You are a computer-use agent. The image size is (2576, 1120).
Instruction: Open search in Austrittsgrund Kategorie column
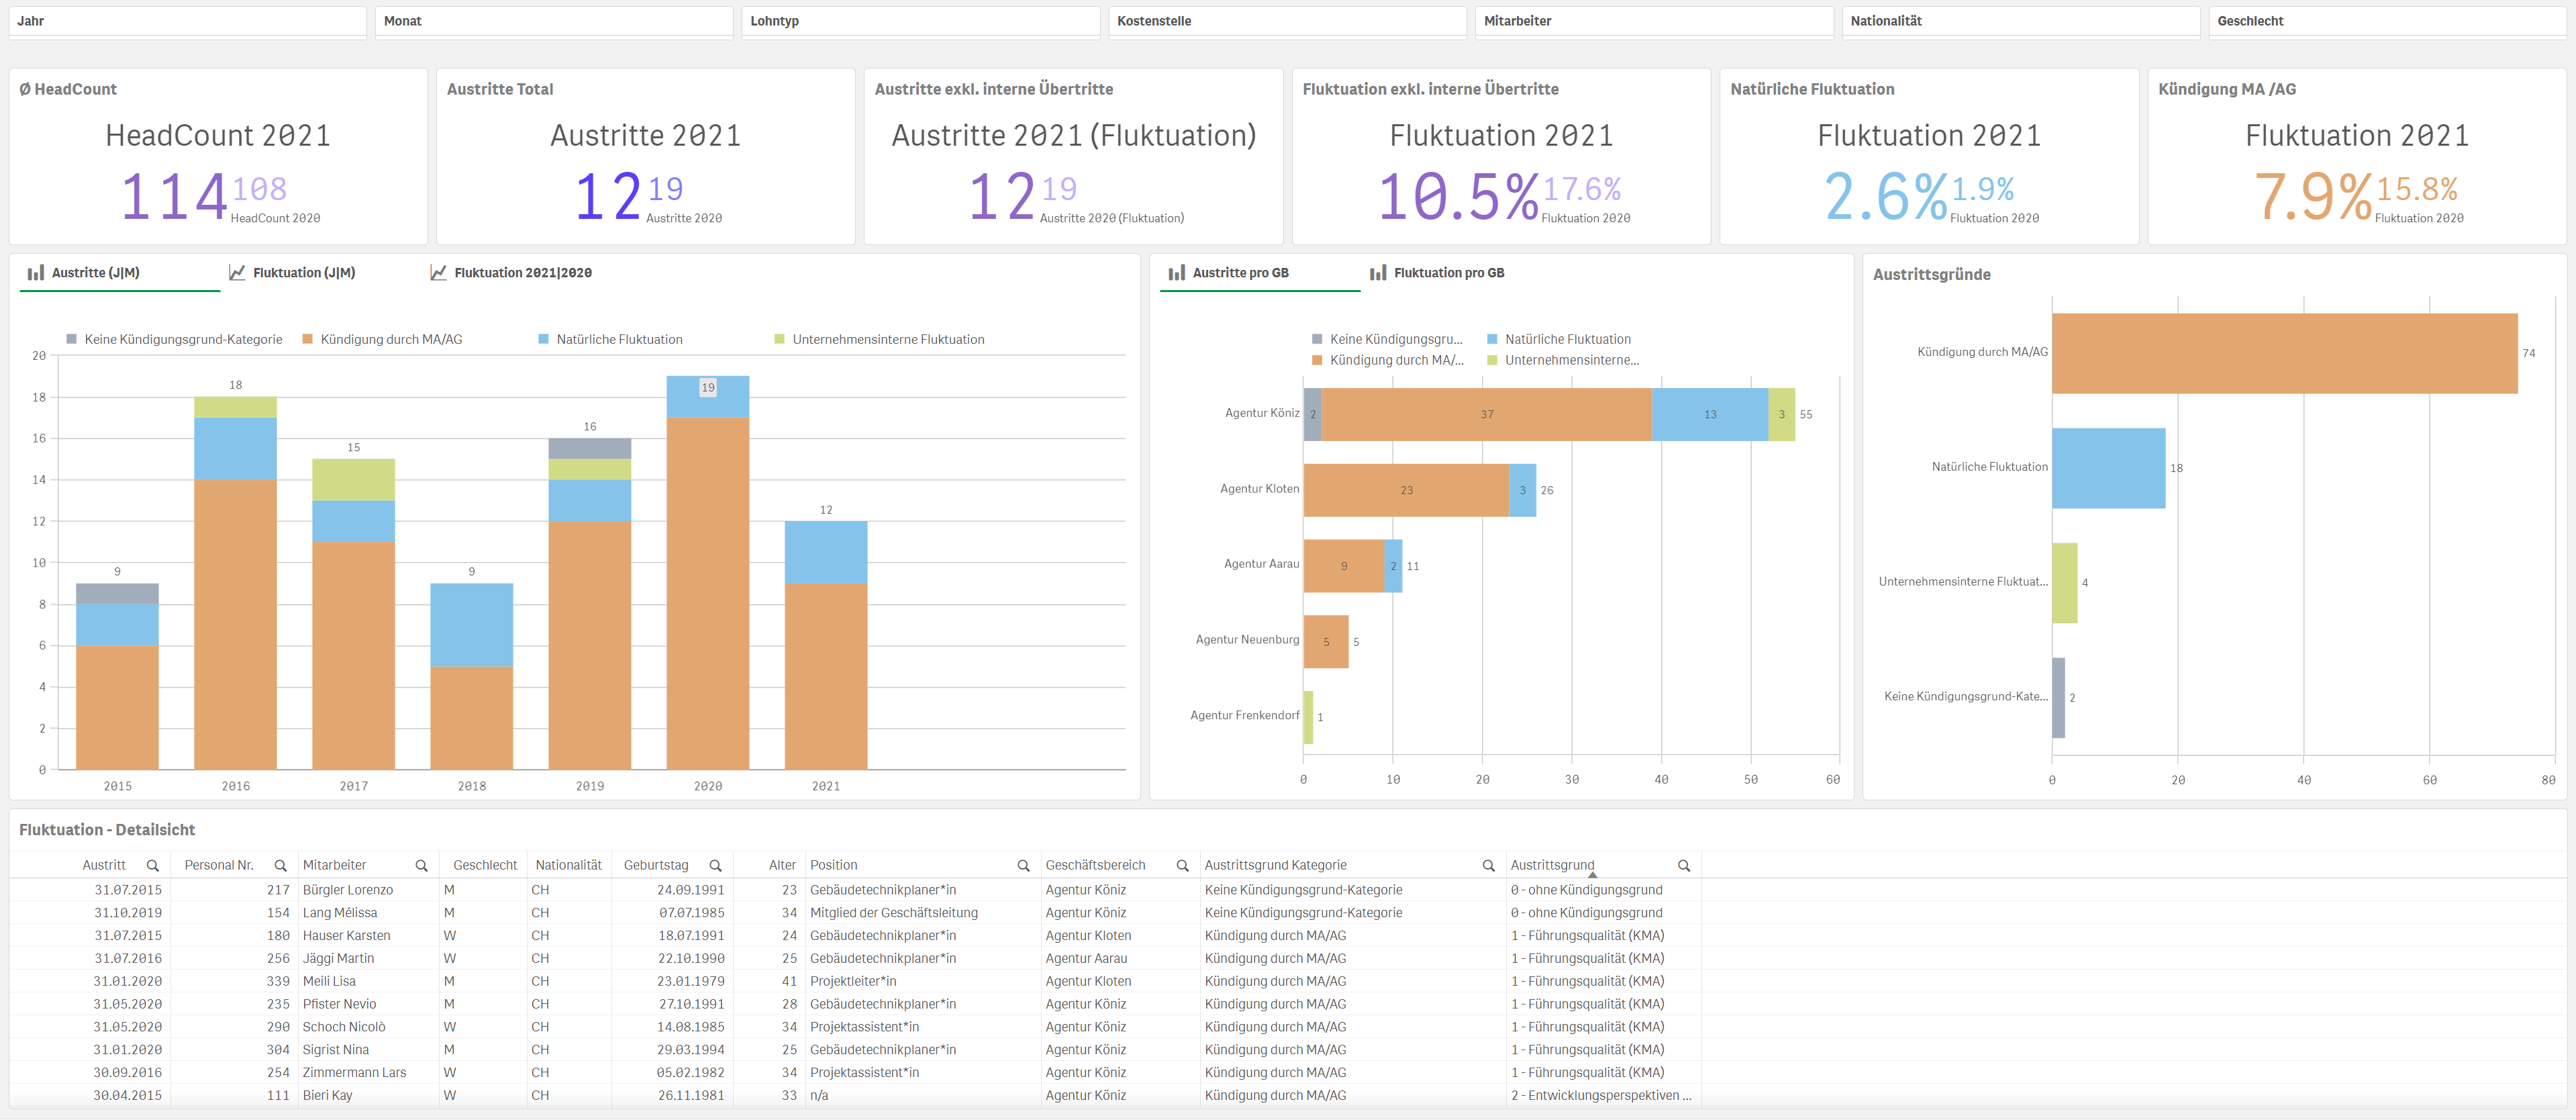(x=1489, y=866)
